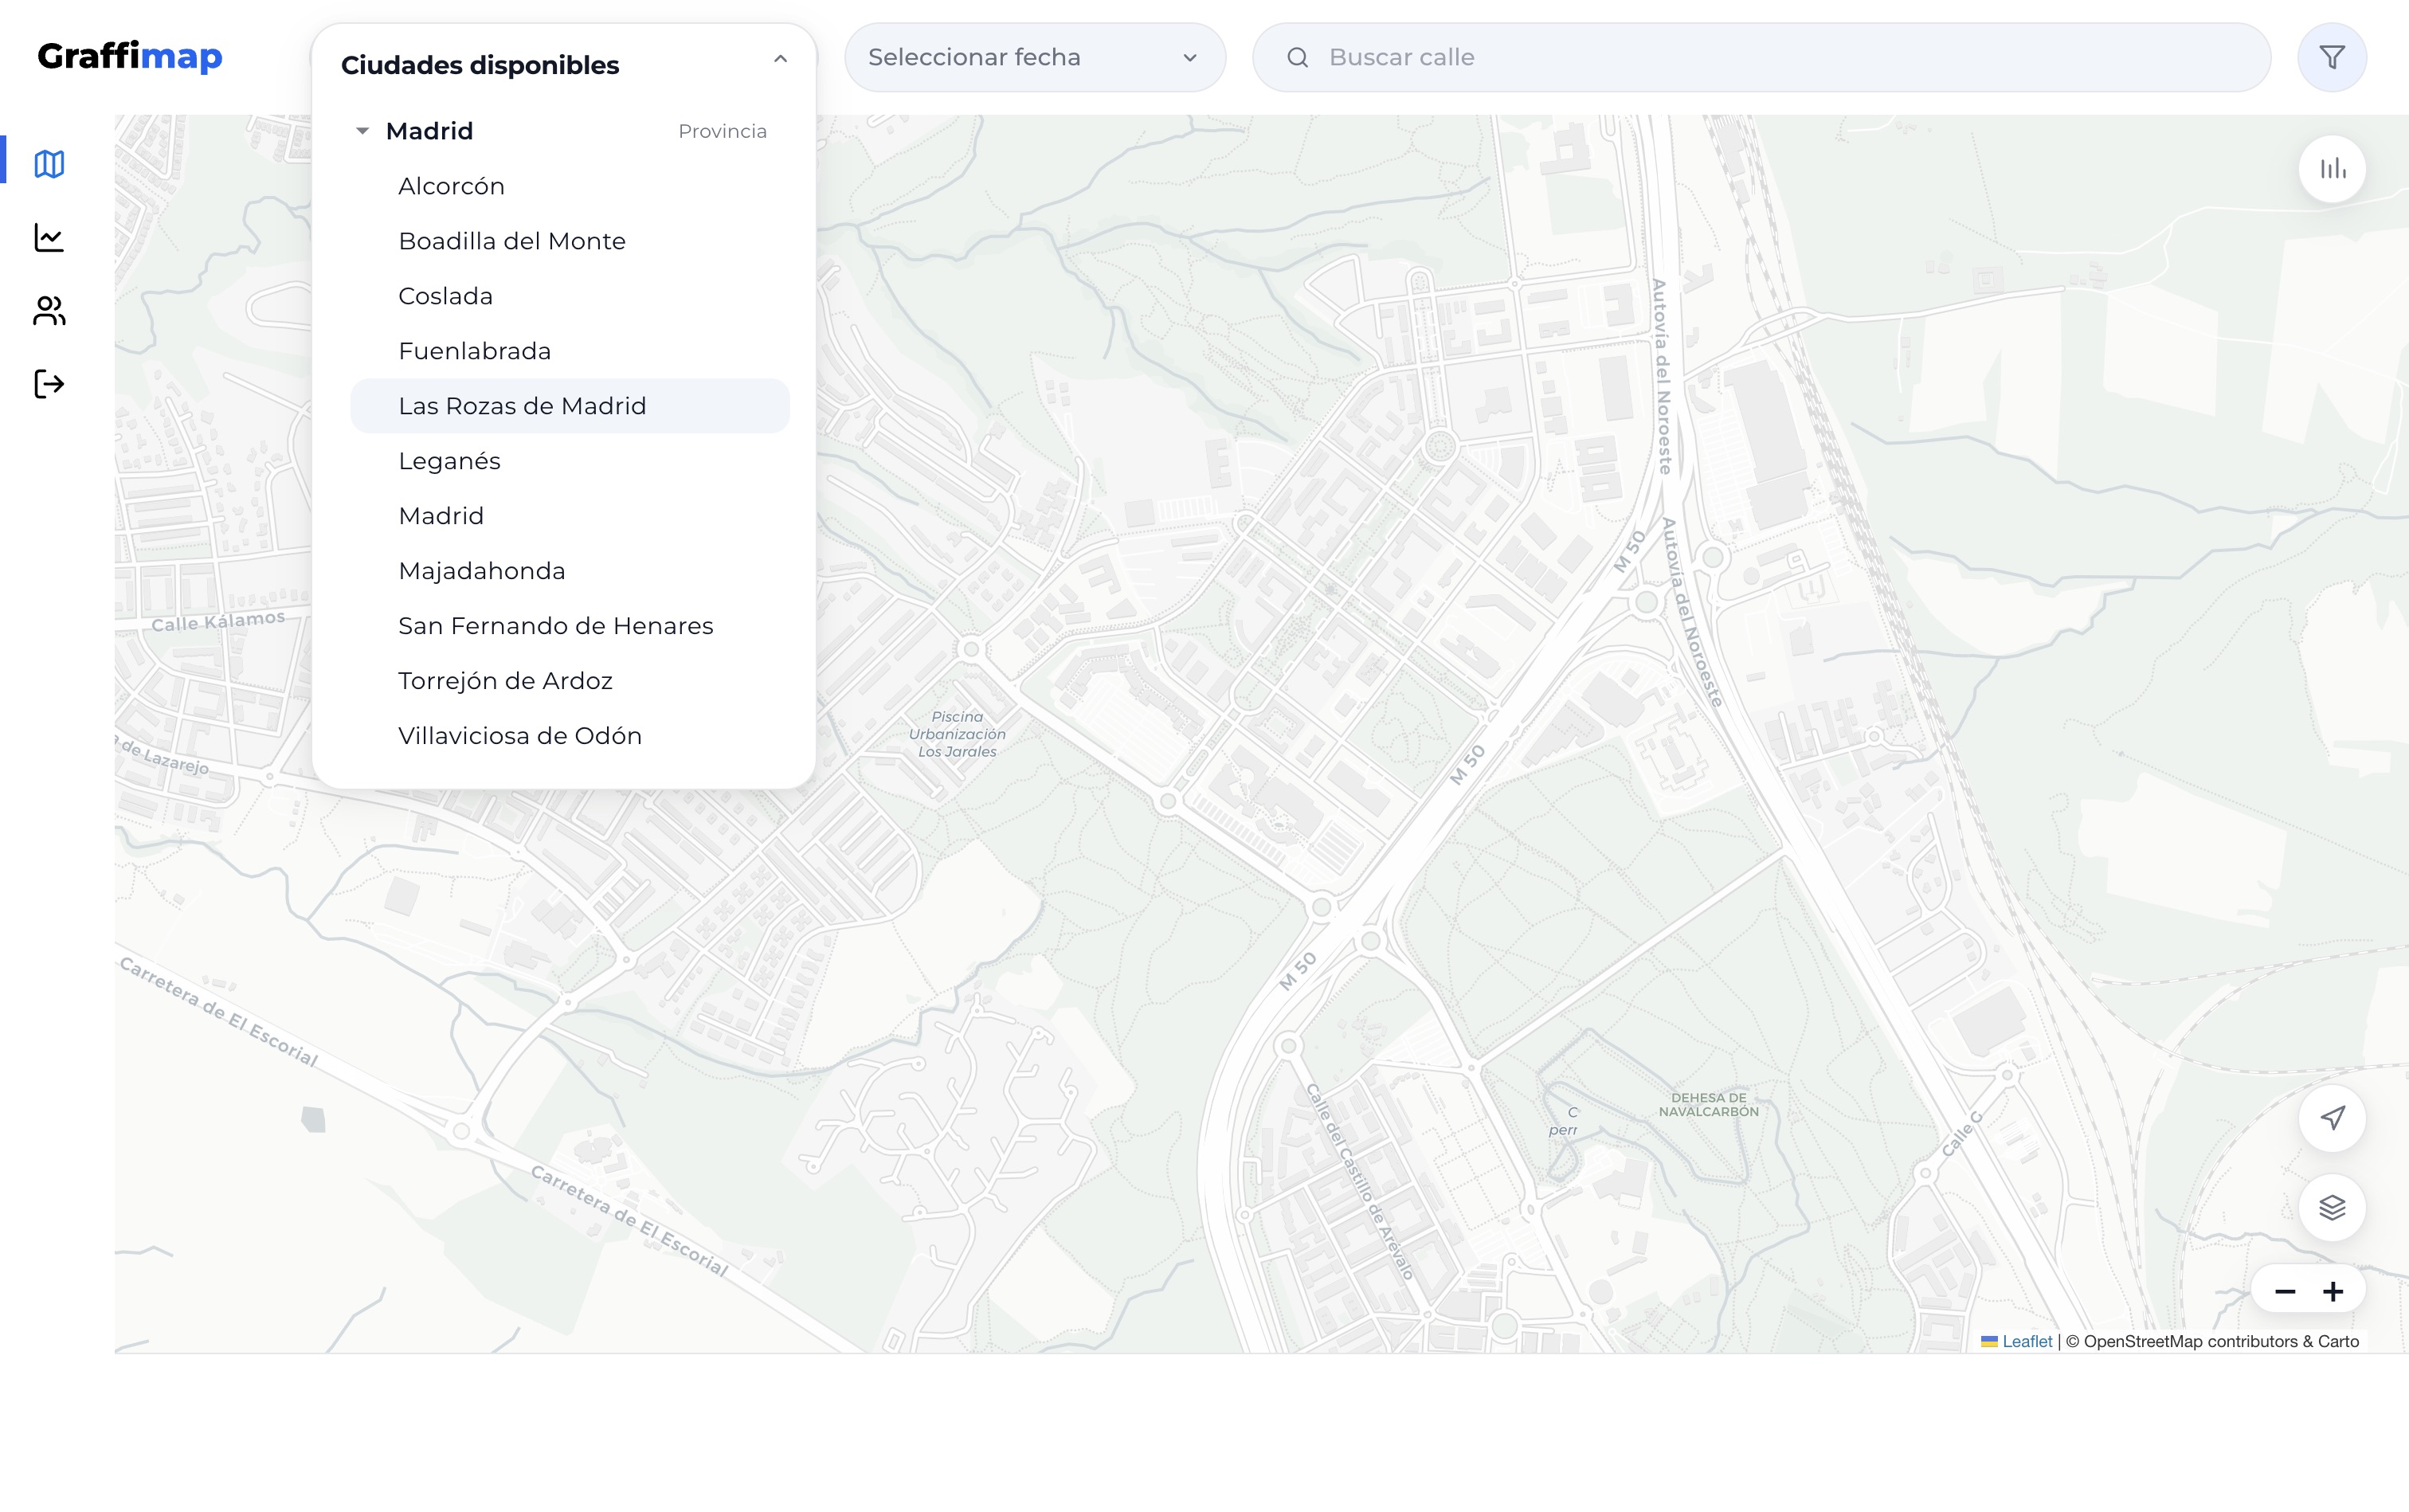Open the map layers button

pos(2331,1208)
